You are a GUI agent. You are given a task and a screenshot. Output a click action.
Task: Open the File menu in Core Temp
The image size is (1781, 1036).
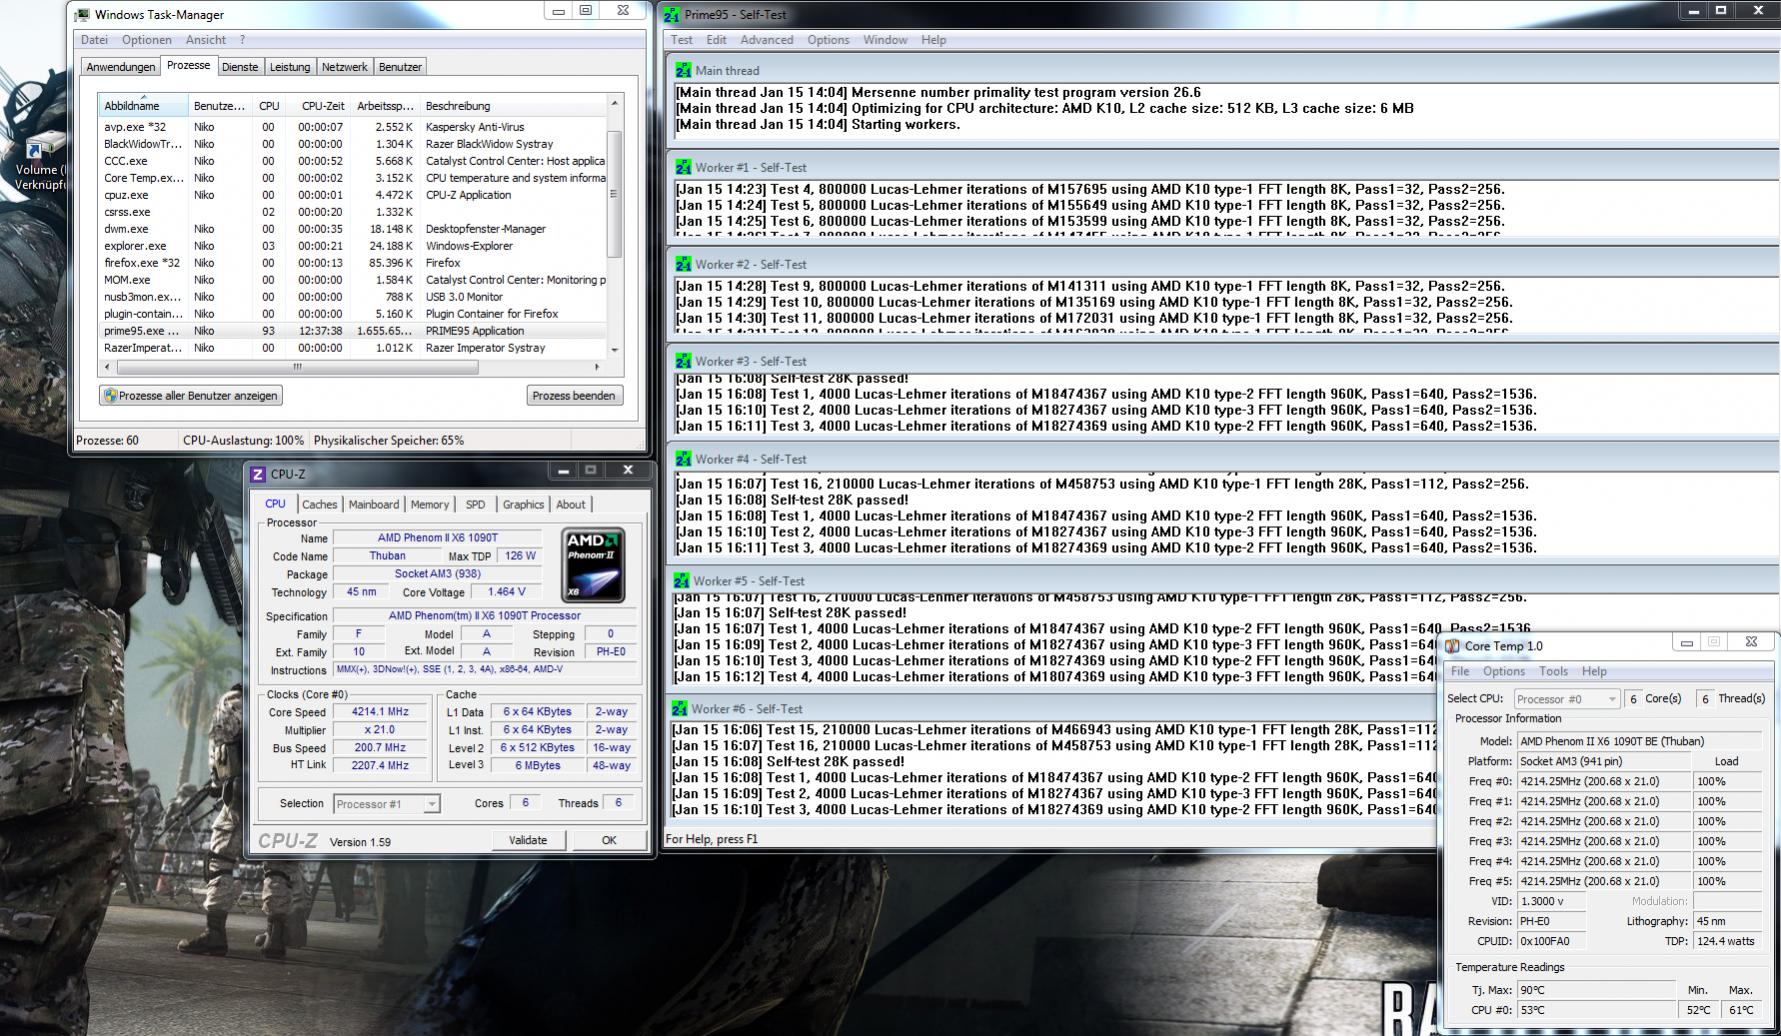point(1460,671)
